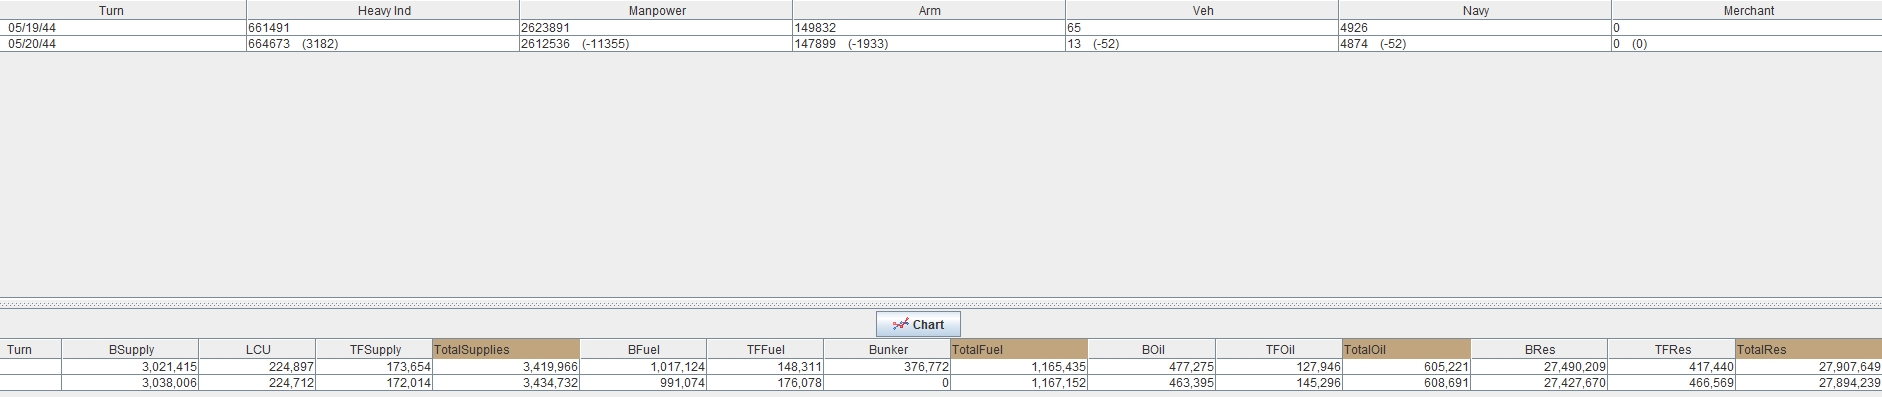Click the BFuel column header

644,349
